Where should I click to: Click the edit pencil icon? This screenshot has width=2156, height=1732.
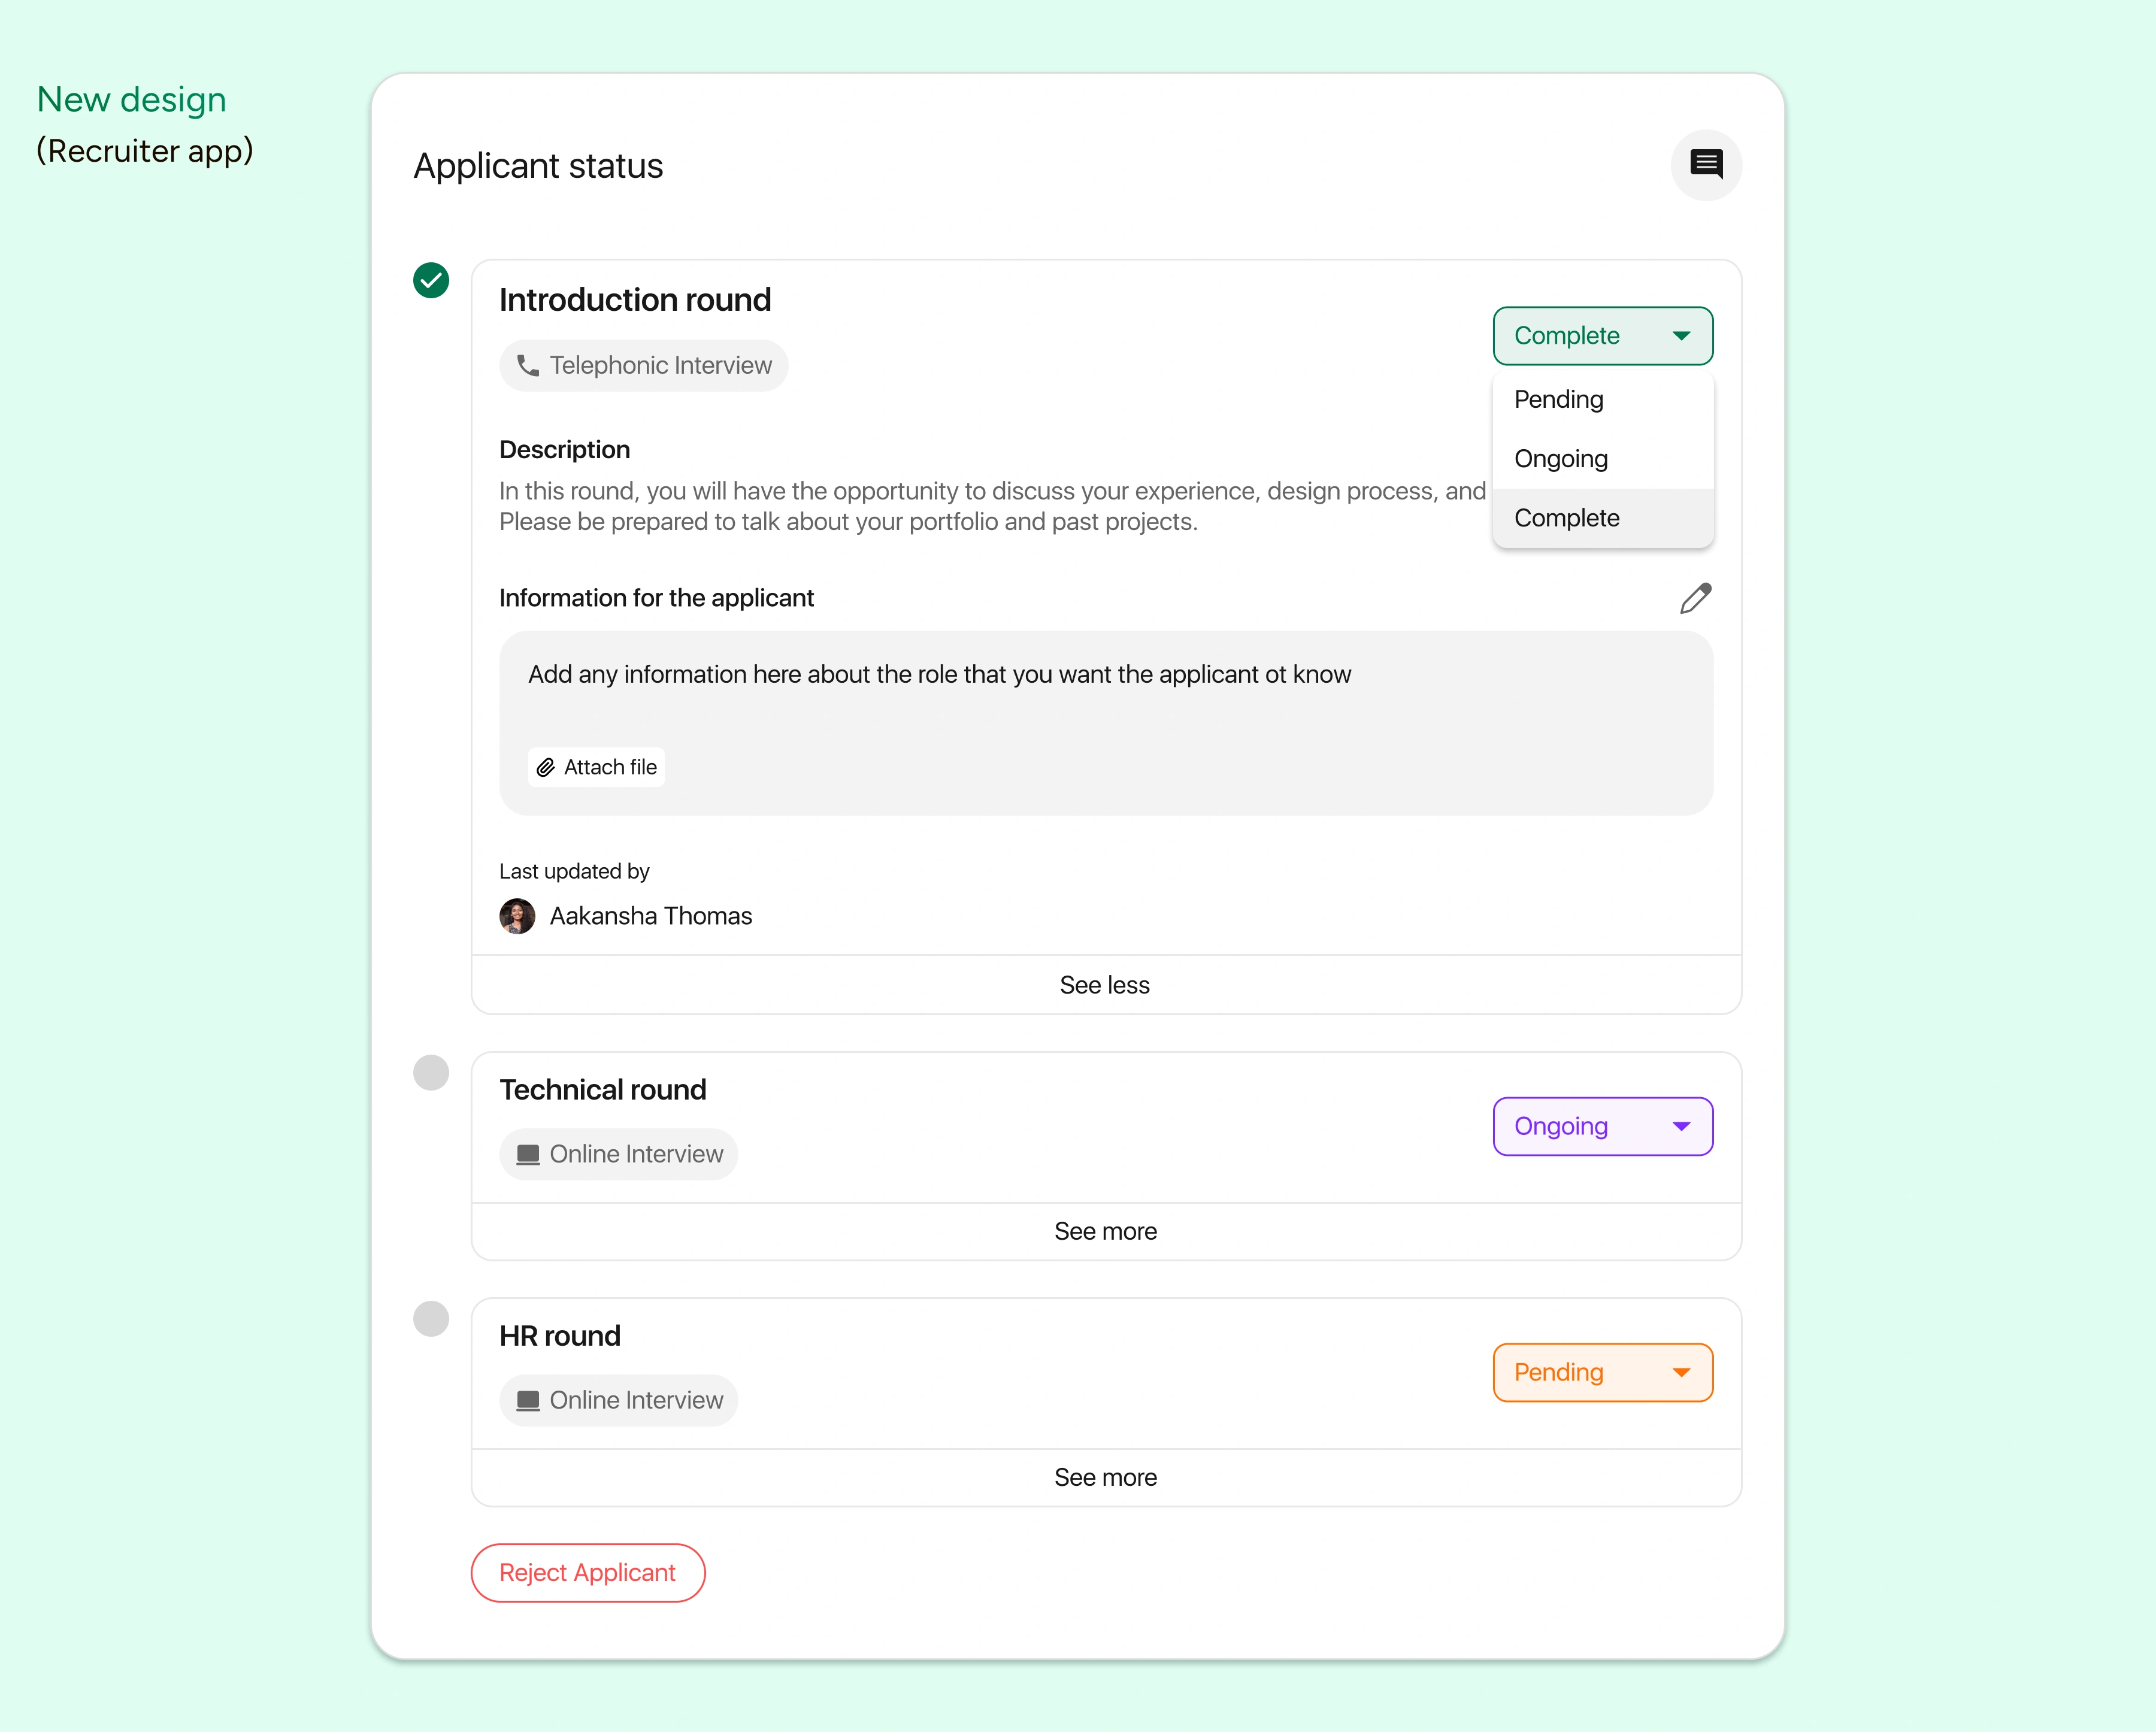click(1695, 598)
